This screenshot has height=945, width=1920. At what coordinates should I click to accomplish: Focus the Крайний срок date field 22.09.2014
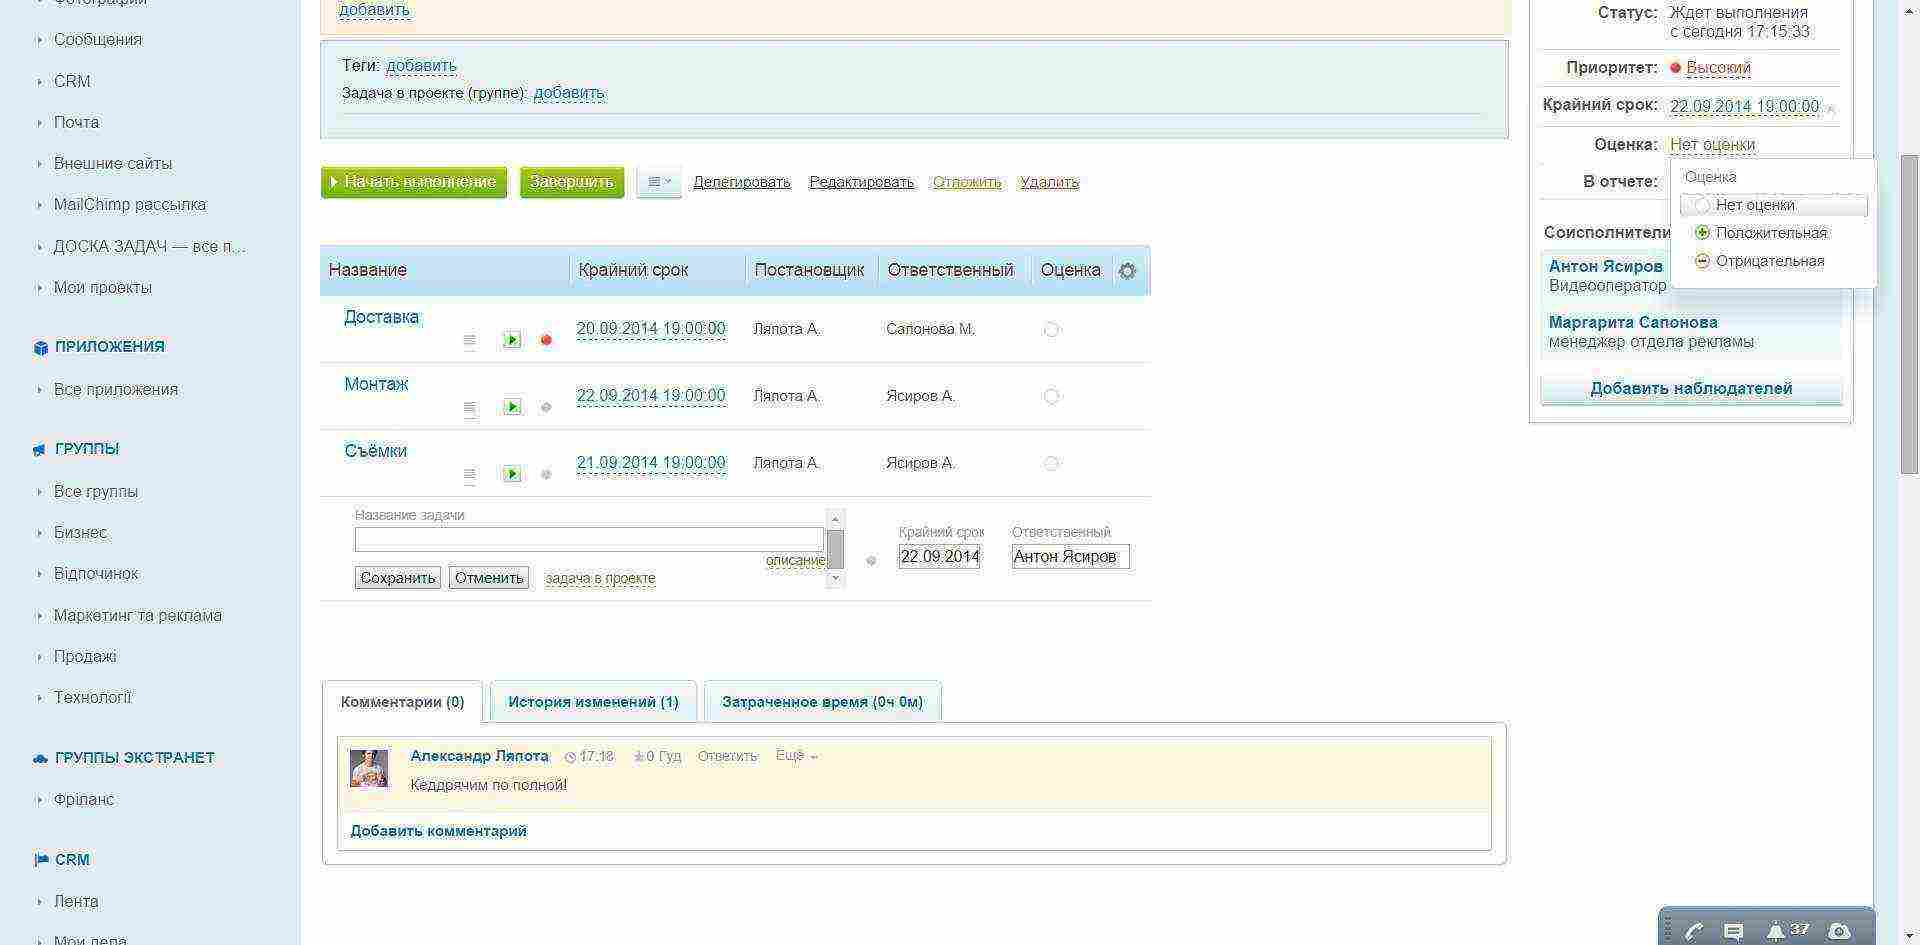click(939, 557)
